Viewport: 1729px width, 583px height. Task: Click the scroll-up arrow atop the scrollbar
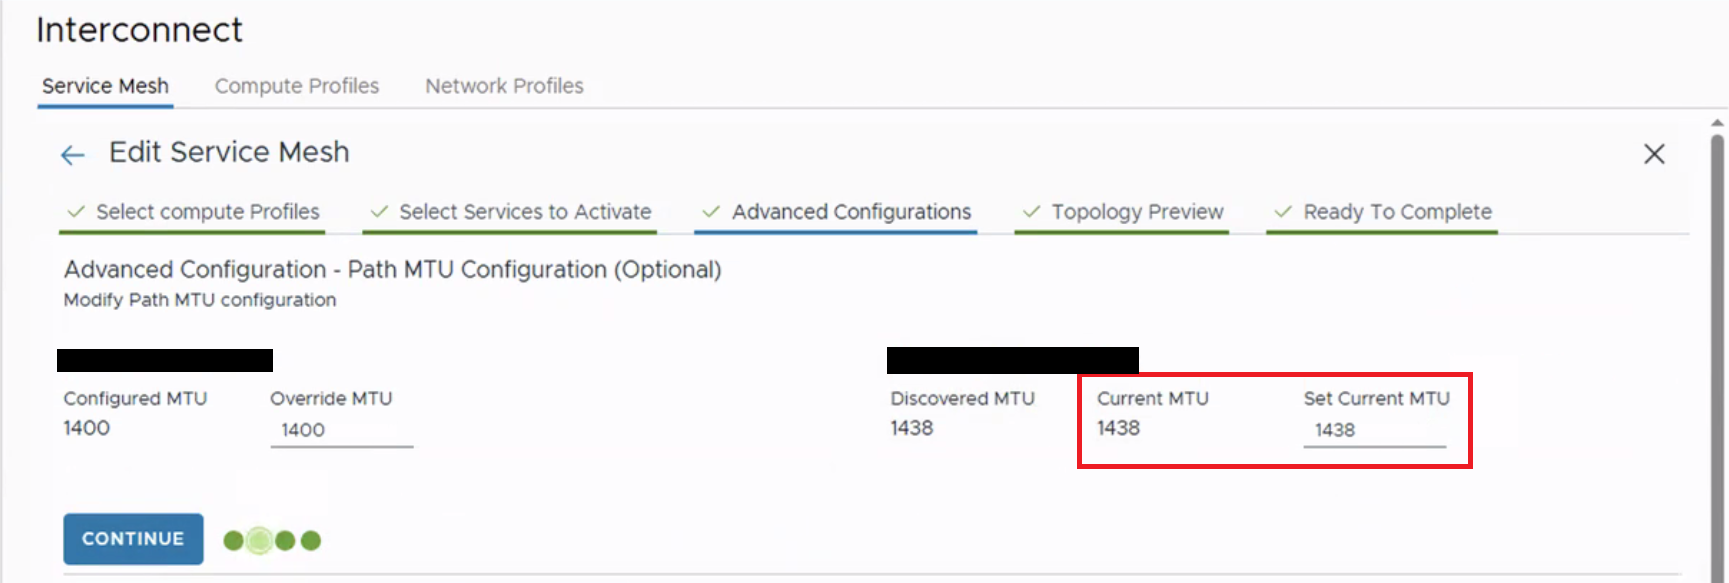click(x=1717, y=124)
